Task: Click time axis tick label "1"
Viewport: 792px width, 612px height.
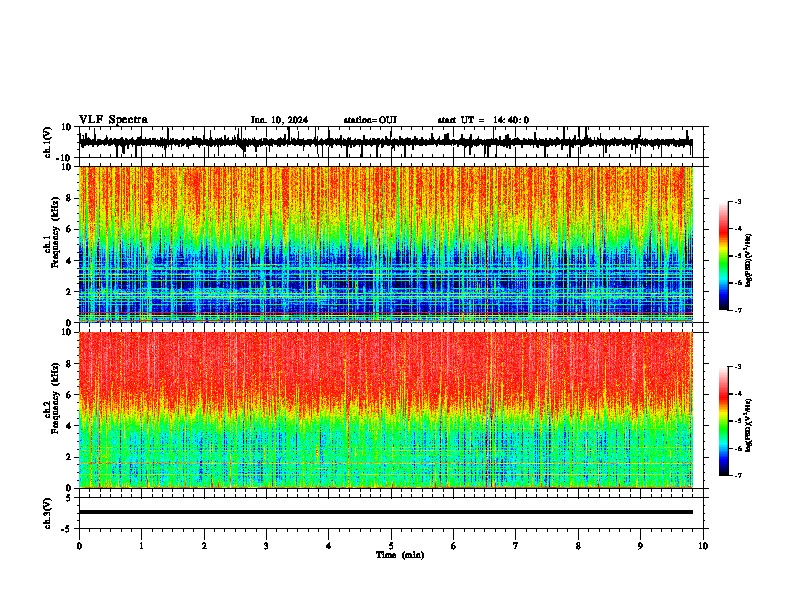Action: (142, 546)
